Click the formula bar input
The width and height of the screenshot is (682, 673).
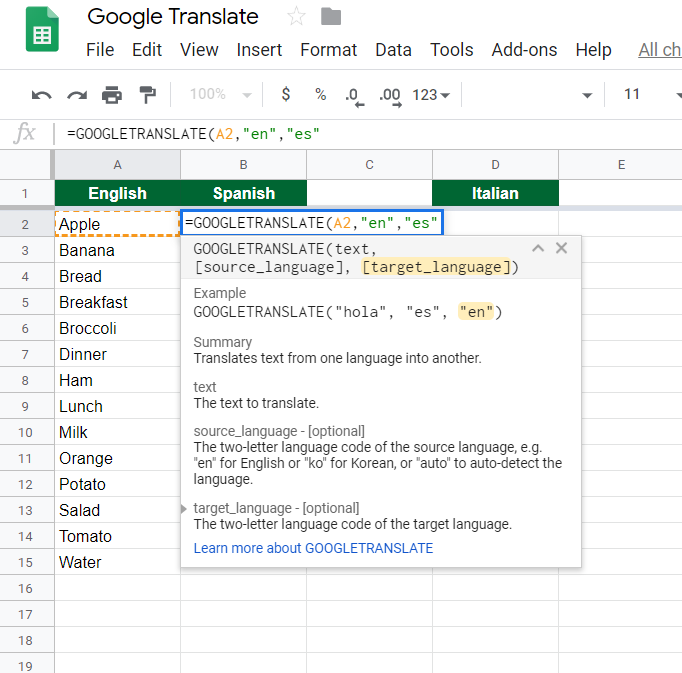pyautogui.click(x=370, y=133)
